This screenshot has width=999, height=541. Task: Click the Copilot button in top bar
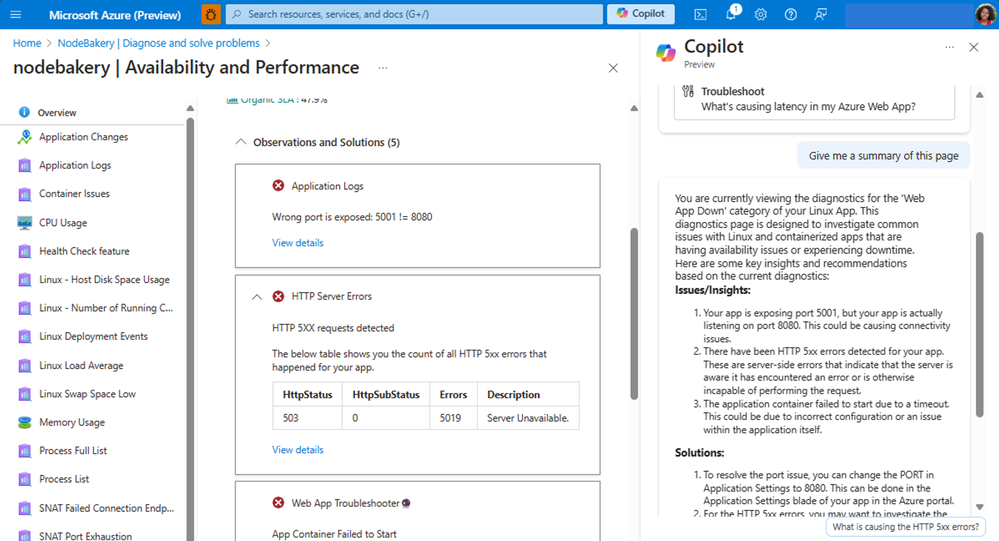pyautogui.click(x=640, y=13)
